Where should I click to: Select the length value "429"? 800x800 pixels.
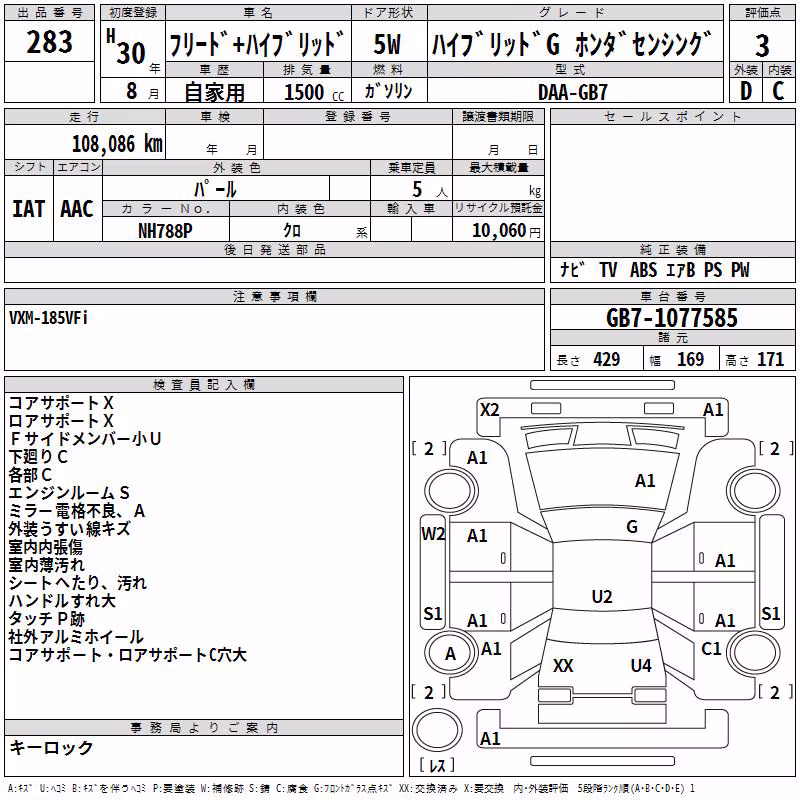point(606,359)
